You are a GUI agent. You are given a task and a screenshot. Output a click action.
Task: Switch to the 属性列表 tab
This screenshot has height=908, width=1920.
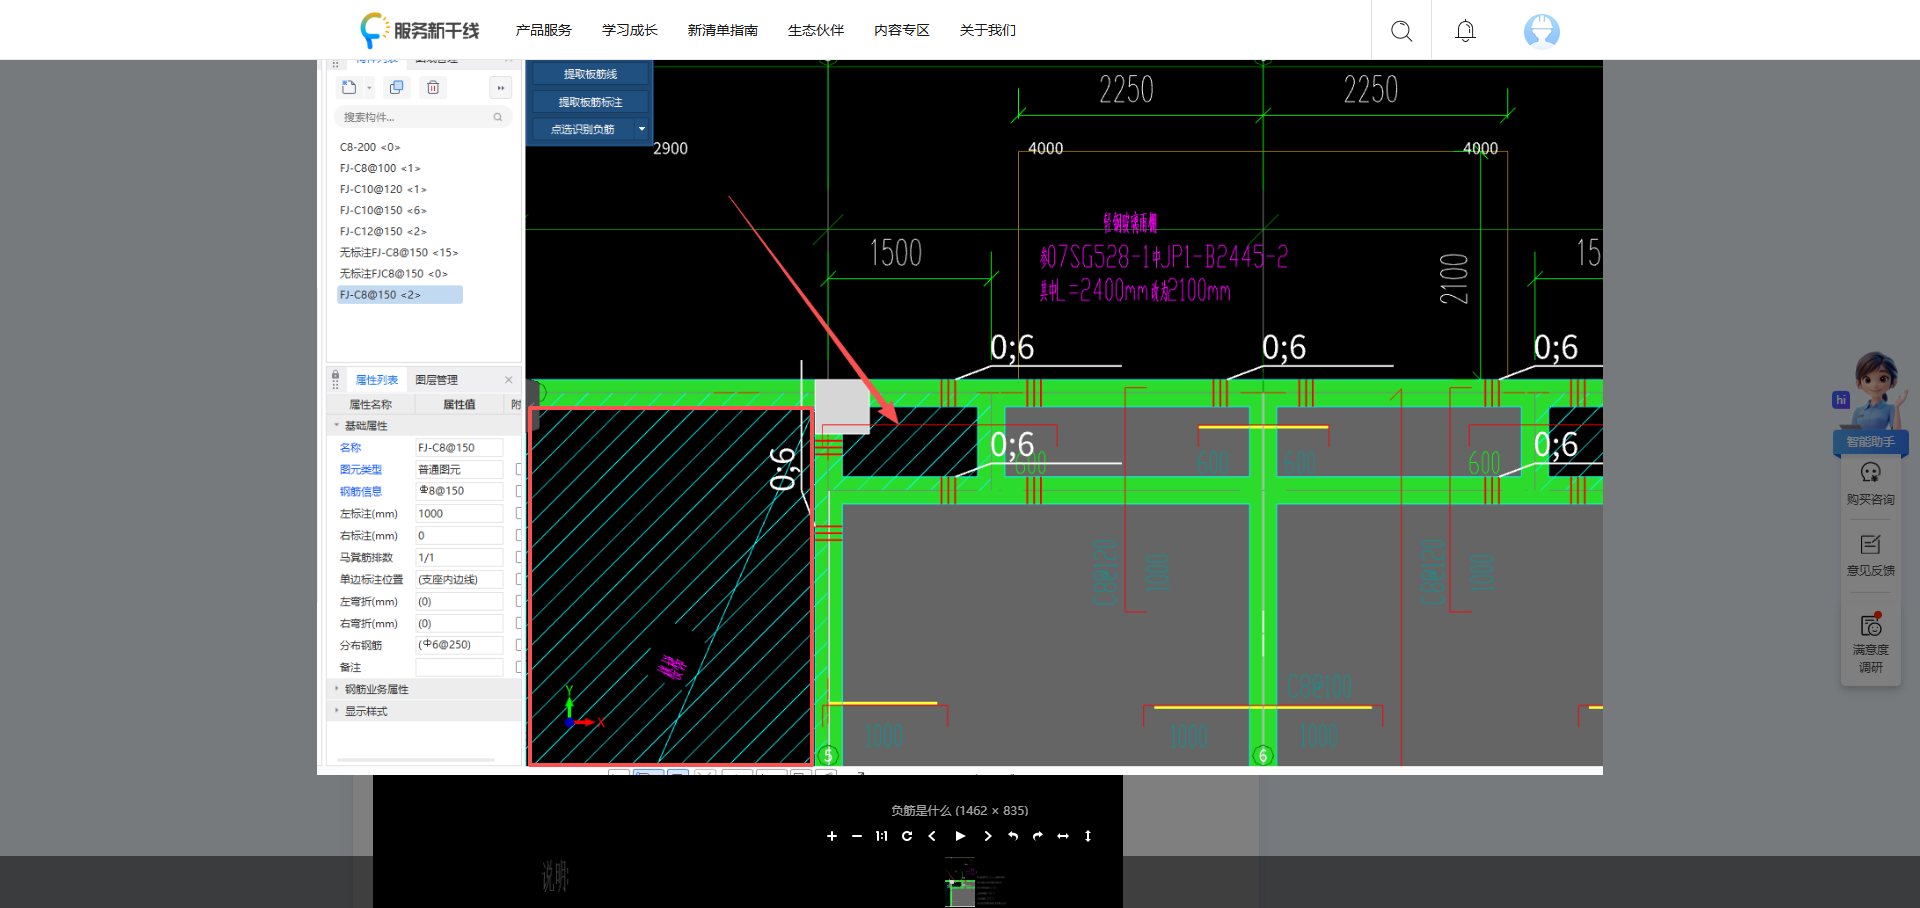(377, 380)
